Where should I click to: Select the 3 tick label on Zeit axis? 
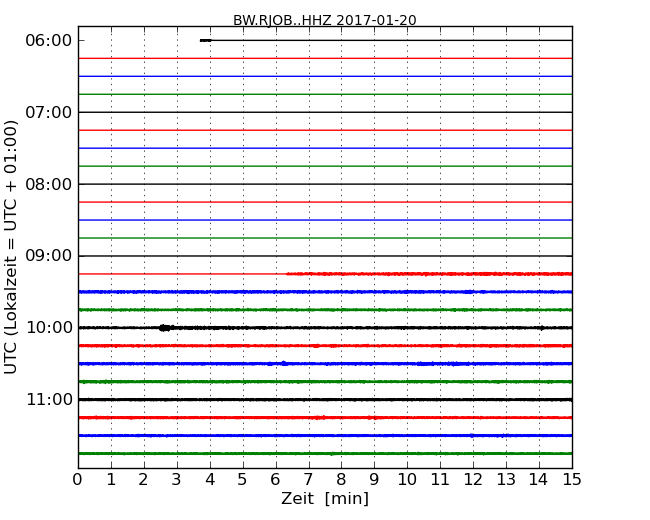tap(177, 480)
